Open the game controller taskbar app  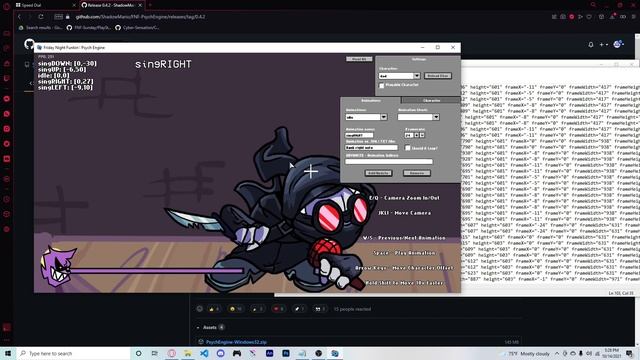point(237,353)
